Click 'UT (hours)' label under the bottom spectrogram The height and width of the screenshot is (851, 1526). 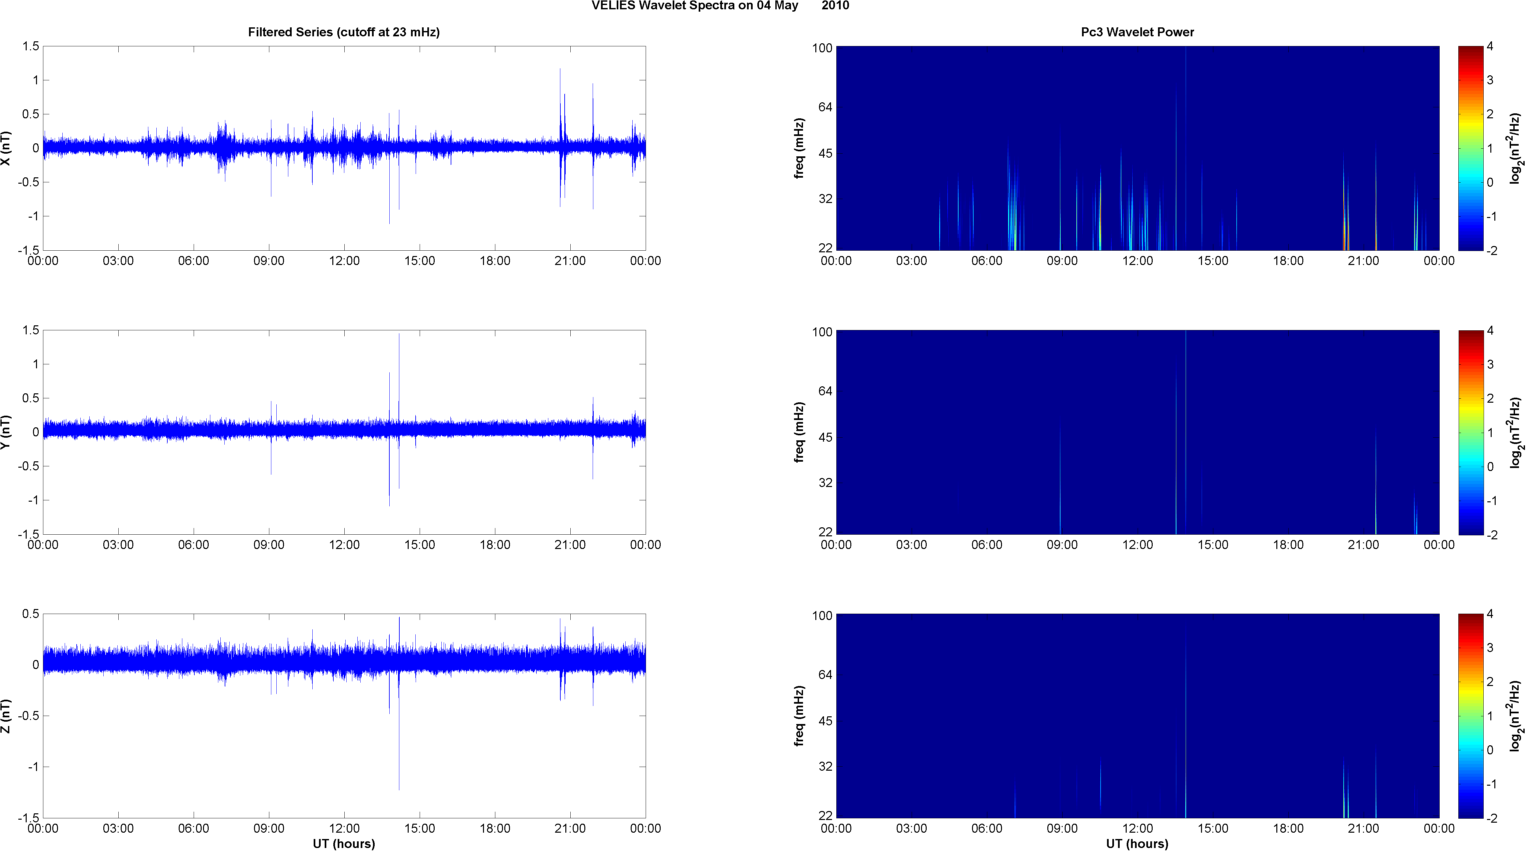coord(1137,844)
